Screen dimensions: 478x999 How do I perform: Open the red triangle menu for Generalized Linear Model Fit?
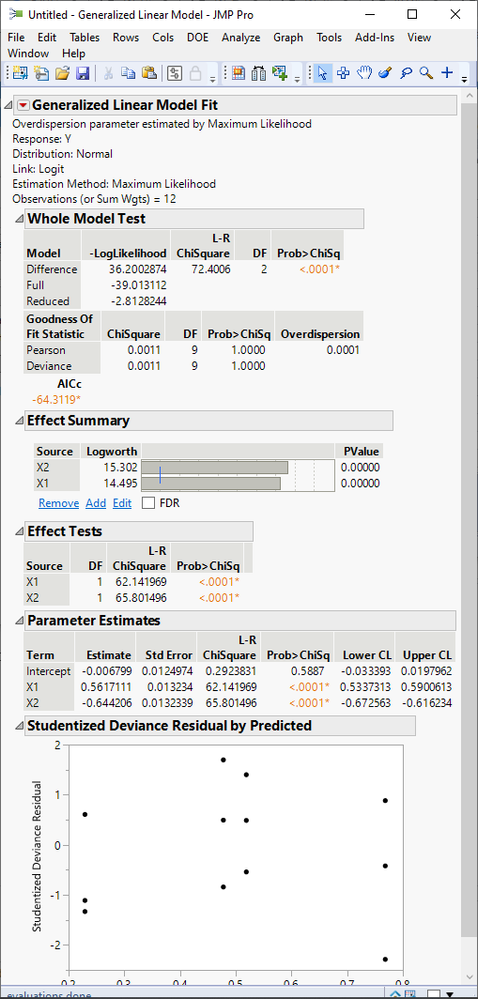[x=23, y=105]
